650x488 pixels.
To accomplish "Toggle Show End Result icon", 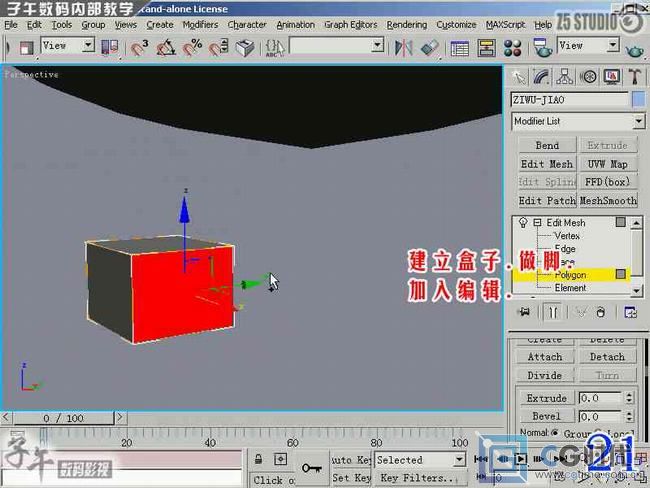I will pos(553,312).
